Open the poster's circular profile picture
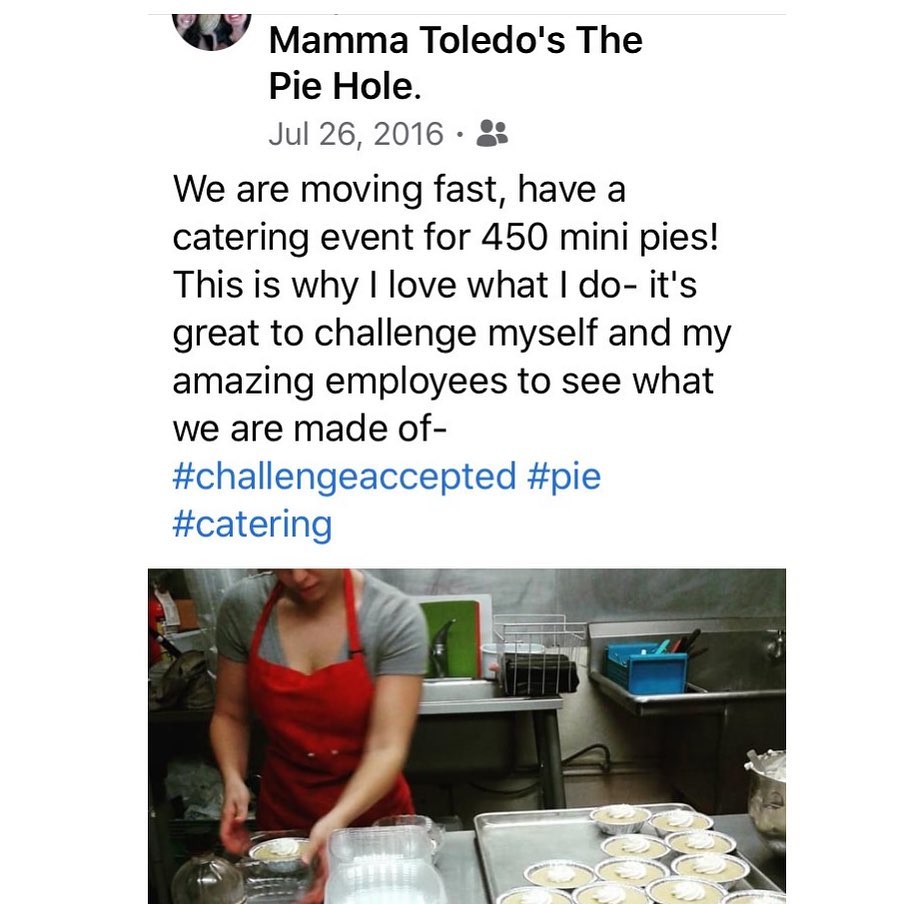 click(212, 30)
